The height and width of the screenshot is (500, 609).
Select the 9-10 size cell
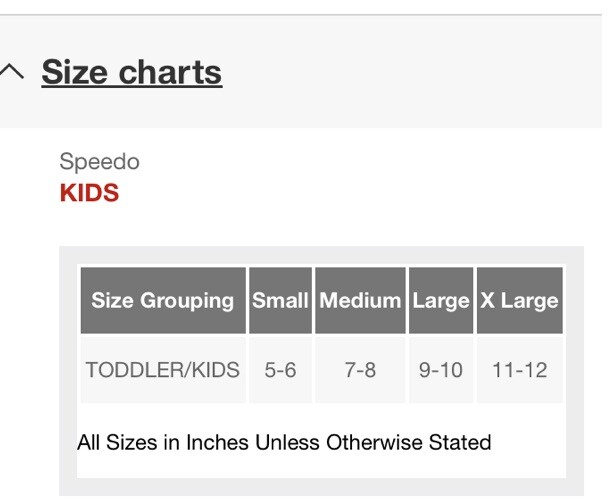441,370
